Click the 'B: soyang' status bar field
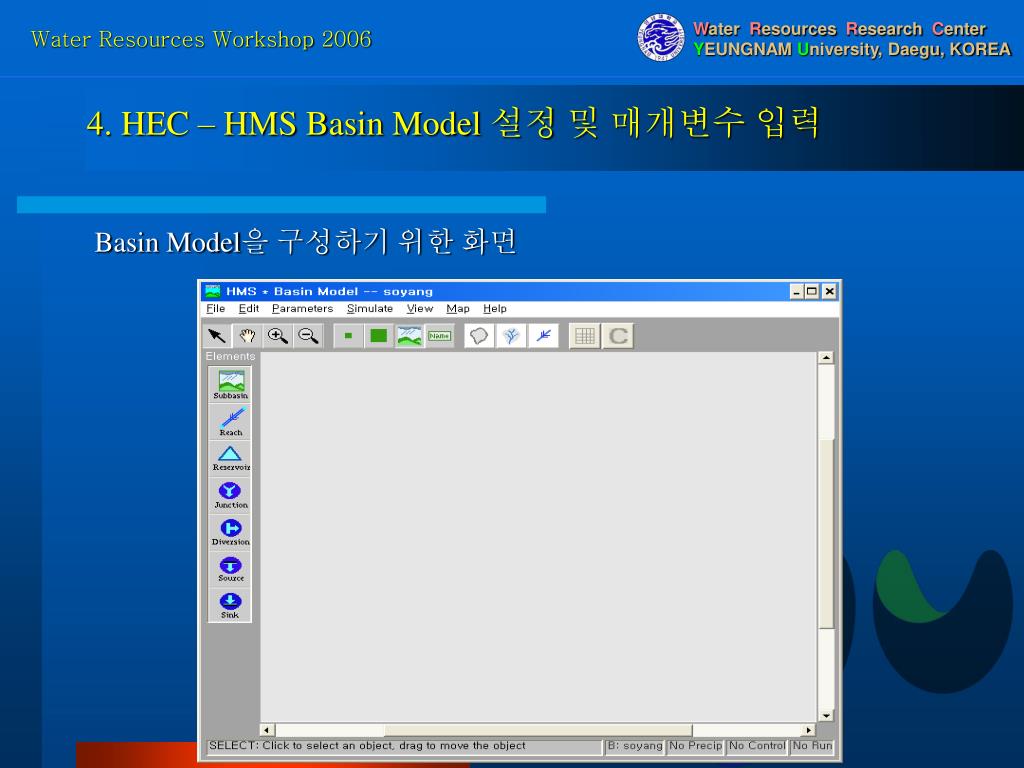1024x768 pixels. click(x=634, y=746)
